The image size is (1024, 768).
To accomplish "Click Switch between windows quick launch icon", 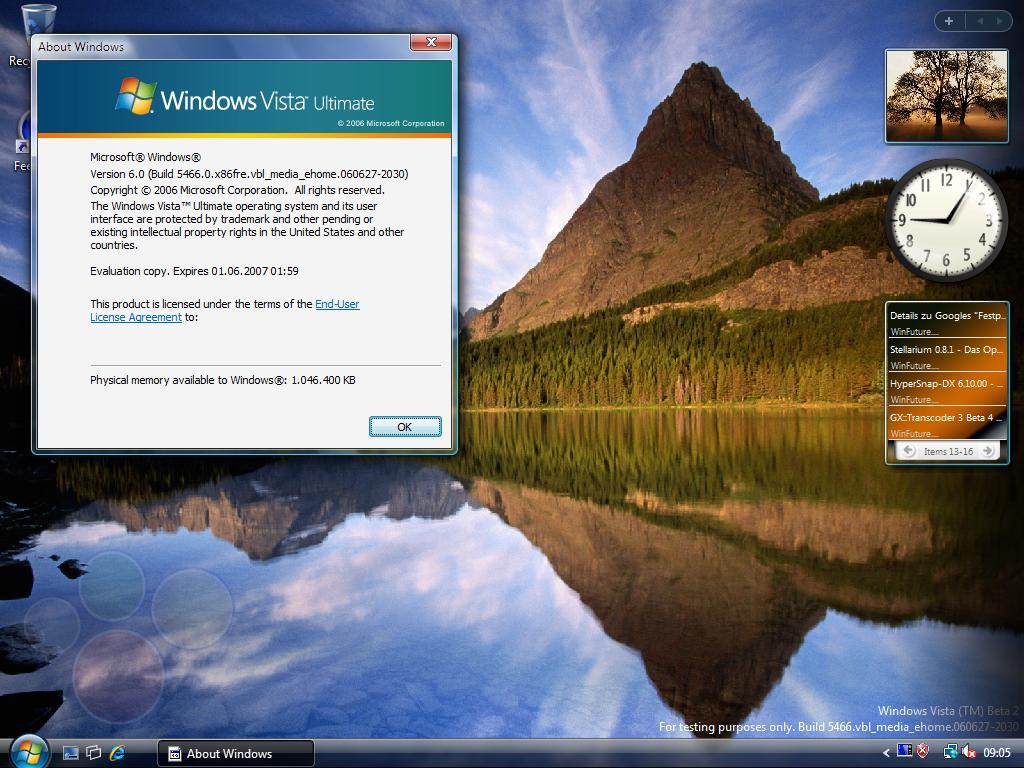I will [93, 753].
